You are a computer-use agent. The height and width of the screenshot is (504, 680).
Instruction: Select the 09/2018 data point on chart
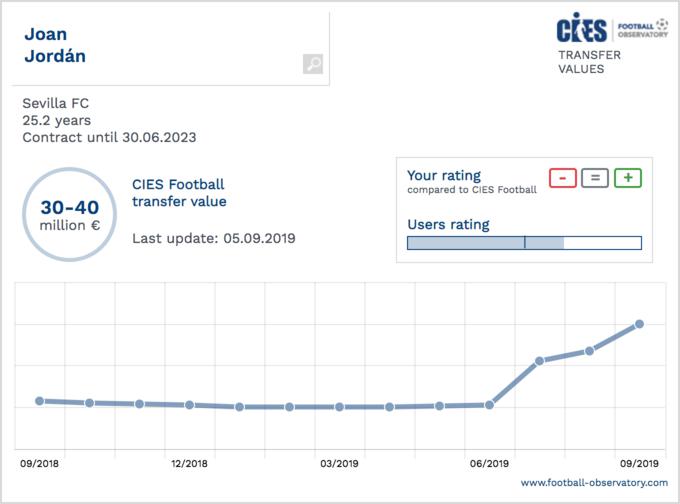[39, 401]
